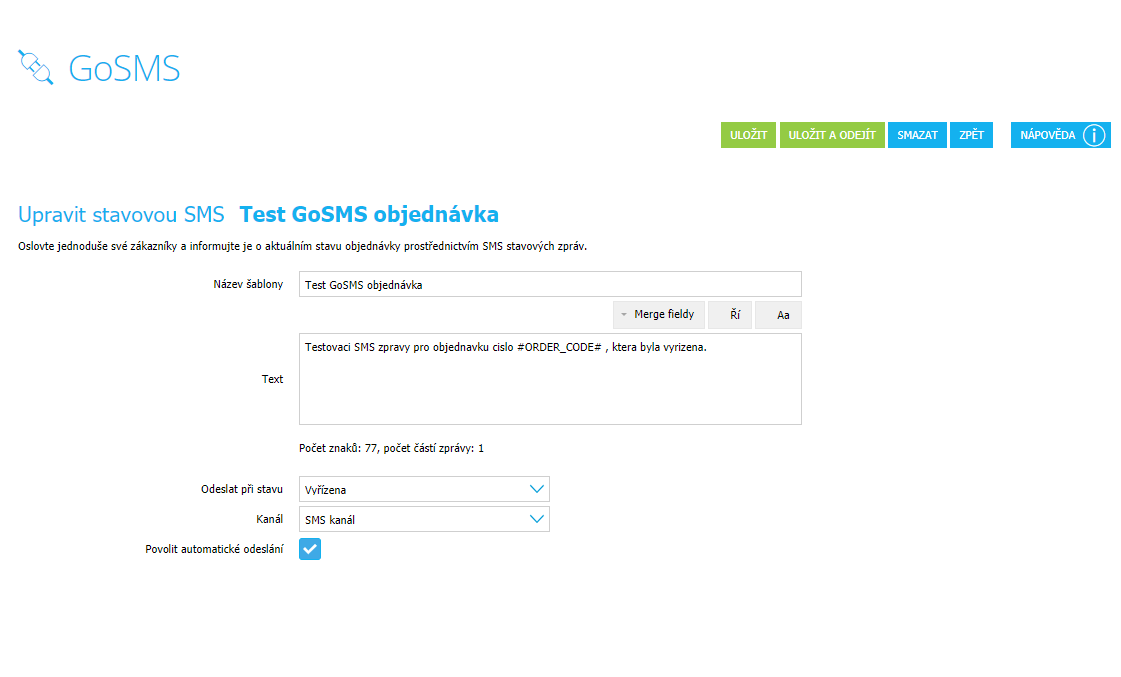Click the 'Název šablony' label
This screenshot has height=677, width=1121.
pos(248,285)
